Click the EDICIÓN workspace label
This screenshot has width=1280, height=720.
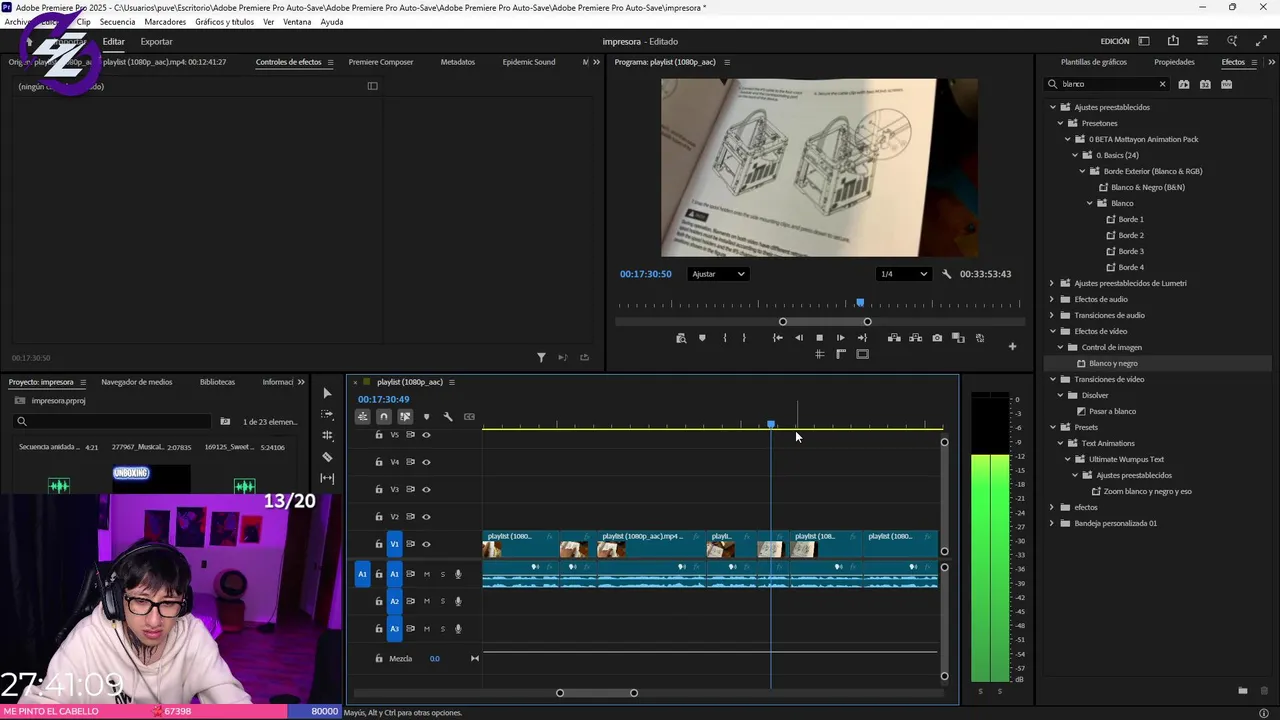pos(1115,41)
